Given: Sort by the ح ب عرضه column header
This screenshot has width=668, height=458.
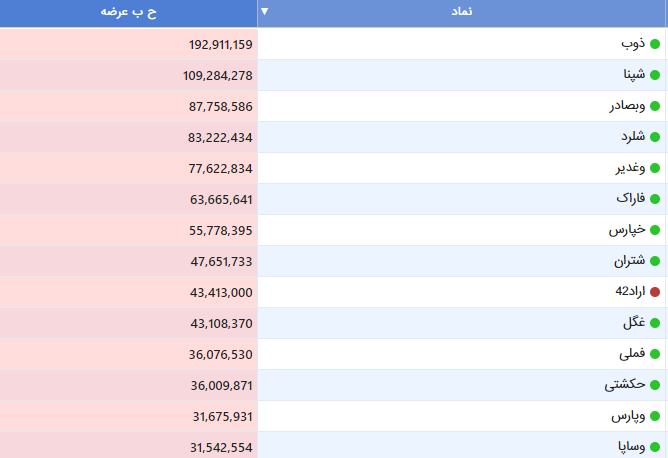Looking at the screenshot, I should tap(128, 13).
